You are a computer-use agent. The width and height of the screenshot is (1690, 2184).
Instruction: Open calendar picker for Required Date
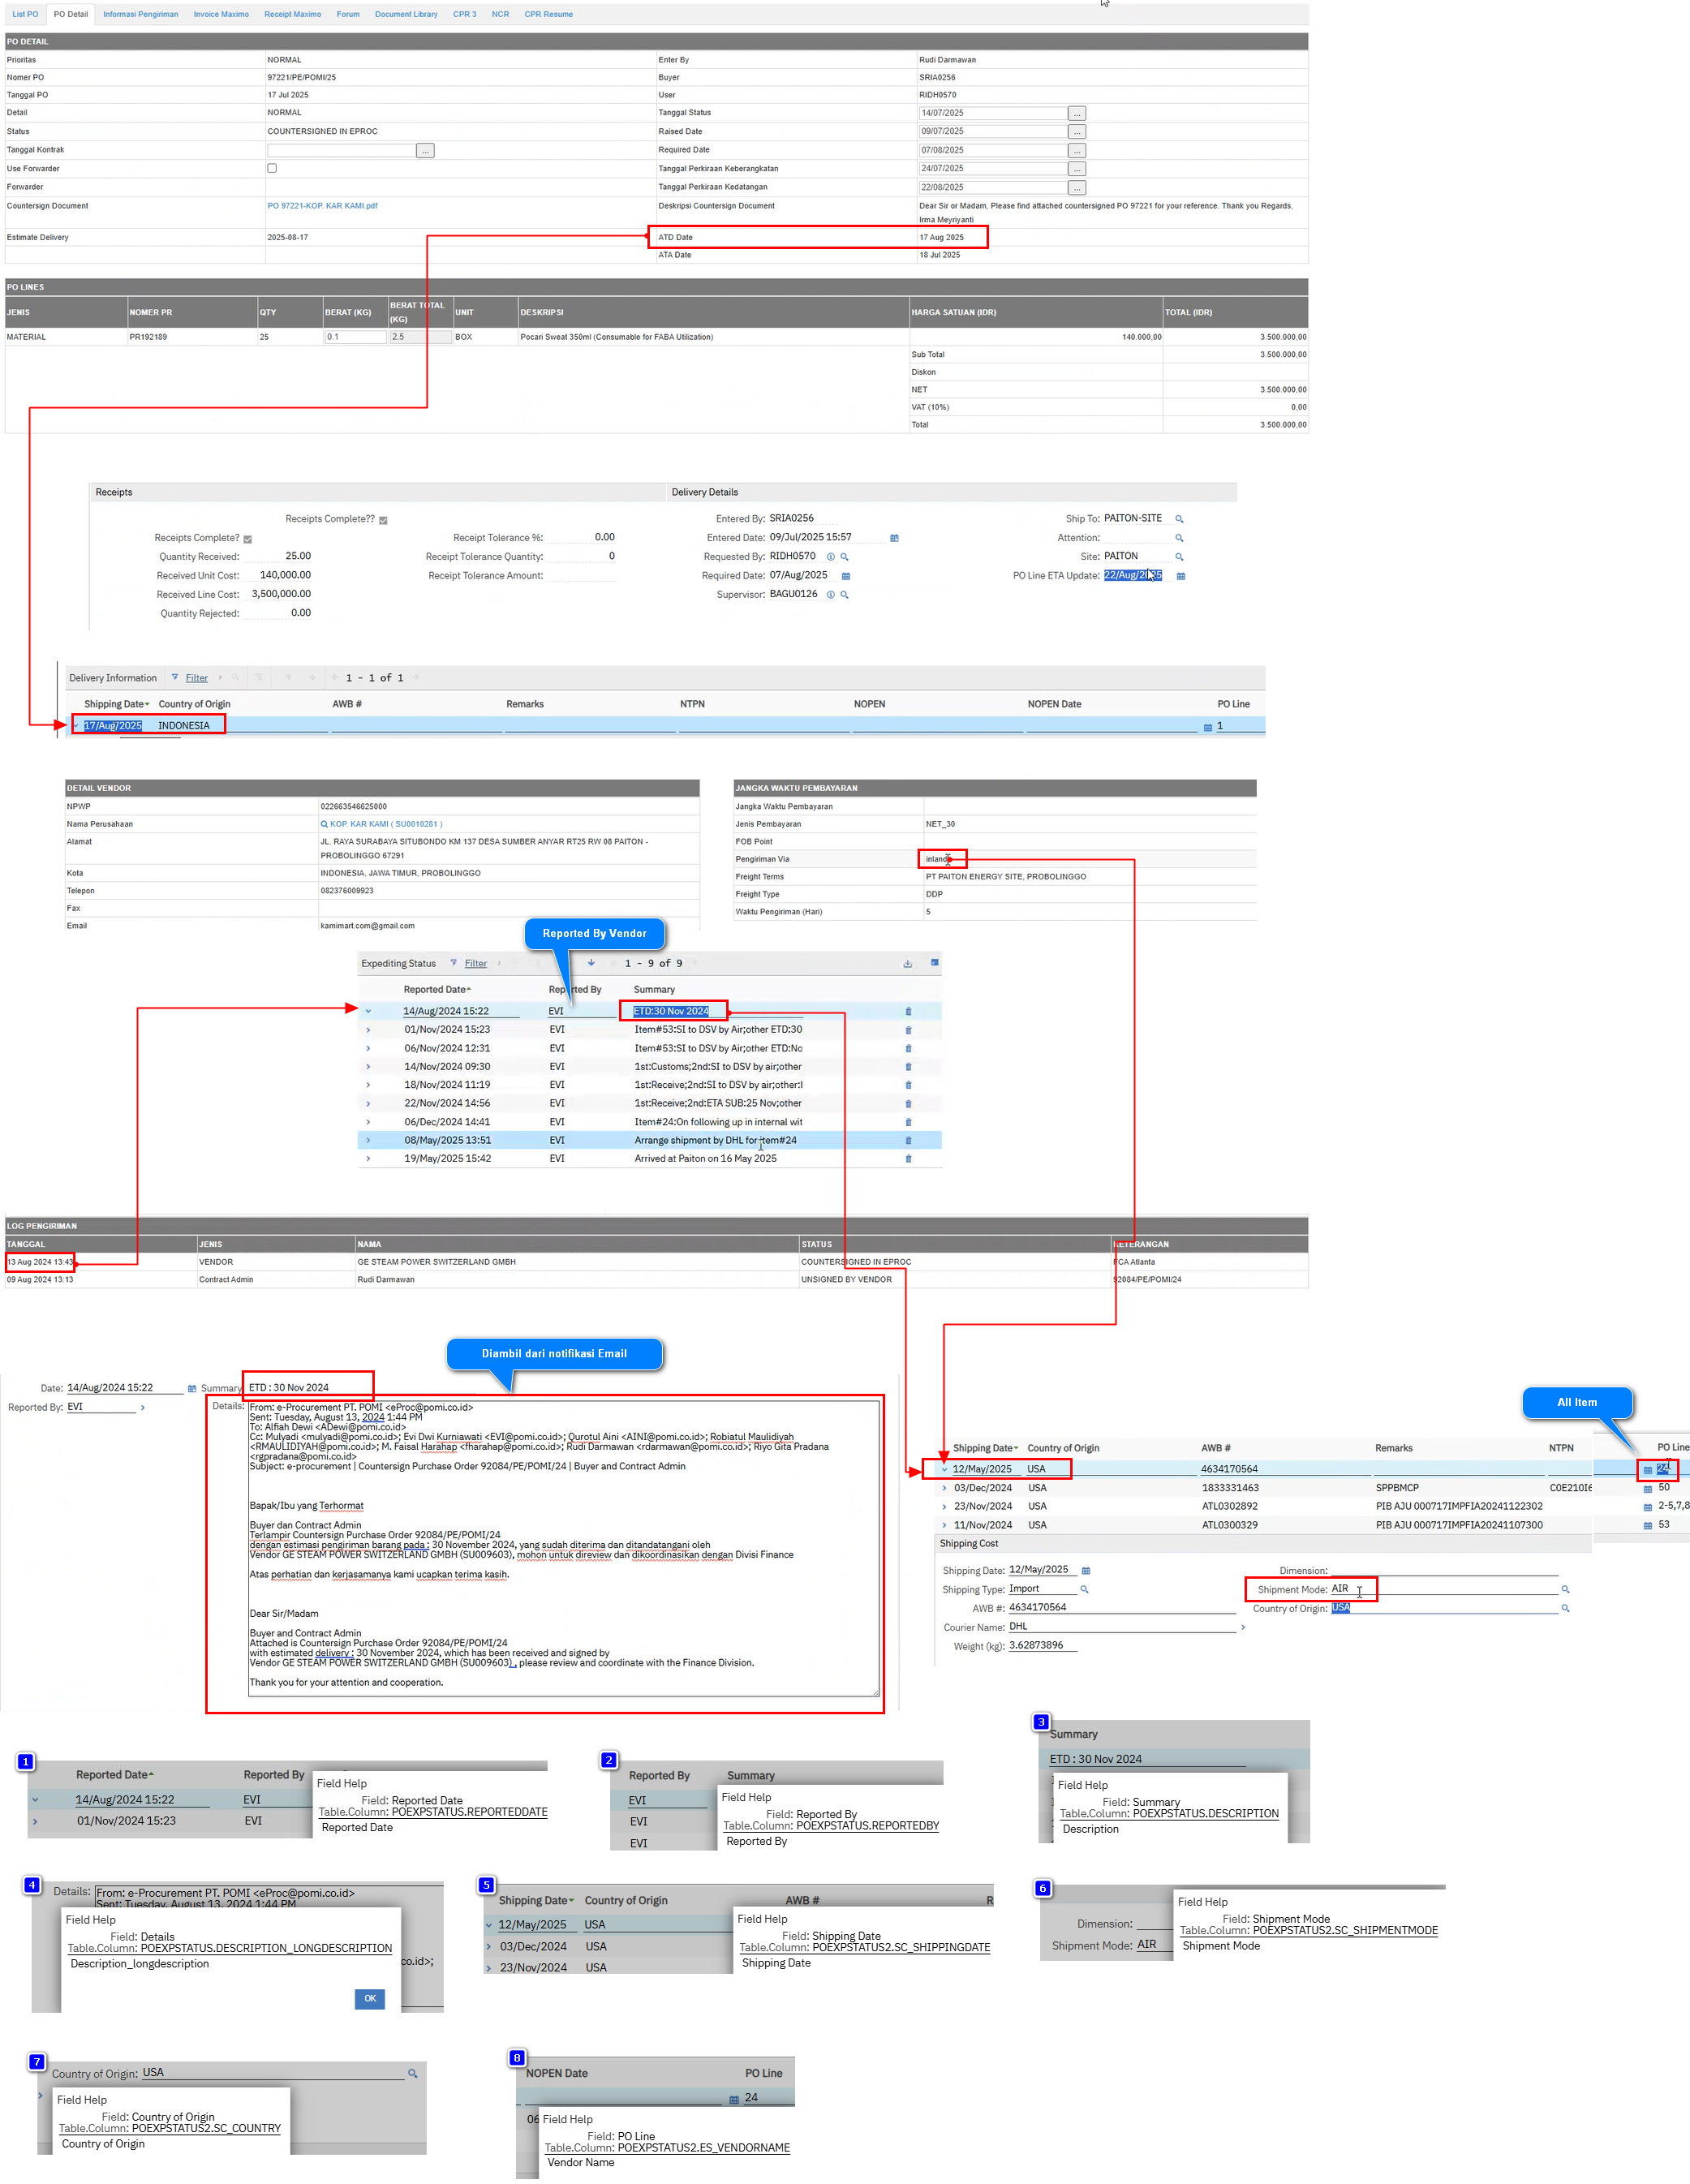coord(846,576)
